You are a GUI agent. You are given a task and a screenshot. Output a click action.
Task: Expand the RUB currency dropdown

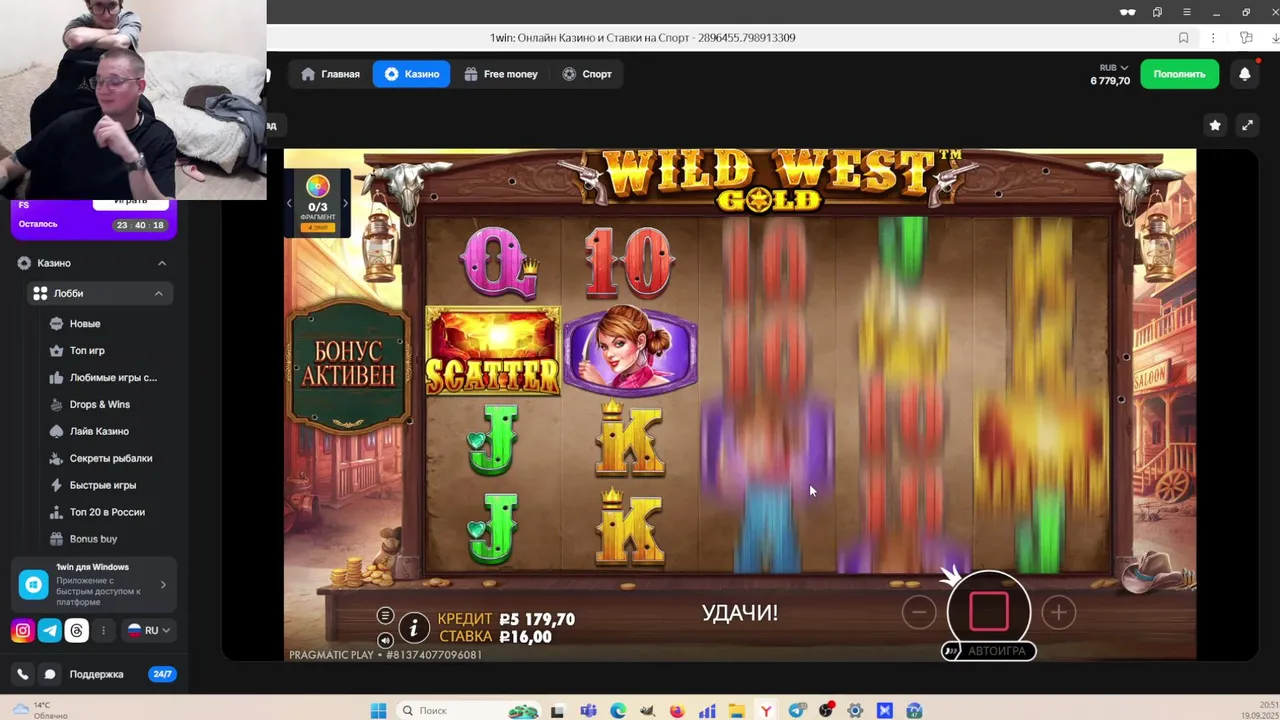(x=1113, y=68)
